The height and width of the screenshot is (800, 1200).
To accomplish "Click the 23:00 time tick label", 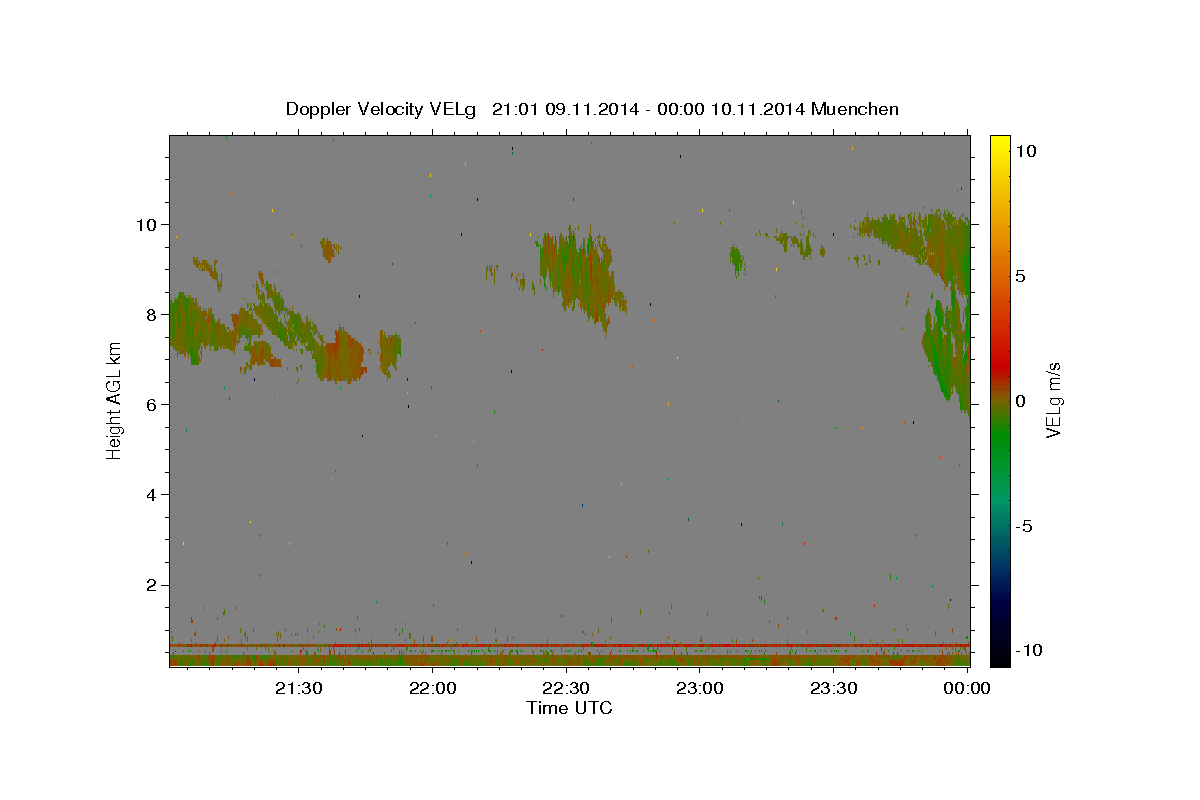I will pos(700,688).
